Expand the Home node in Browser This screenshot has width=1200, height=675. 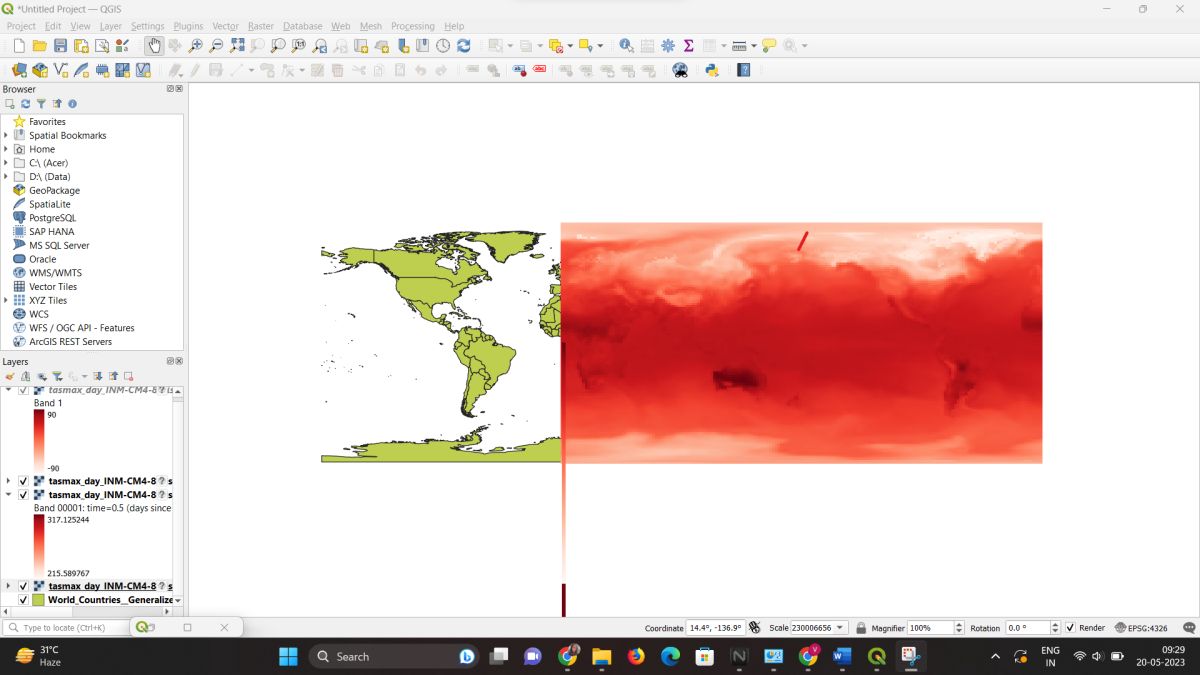click(6, 149)
